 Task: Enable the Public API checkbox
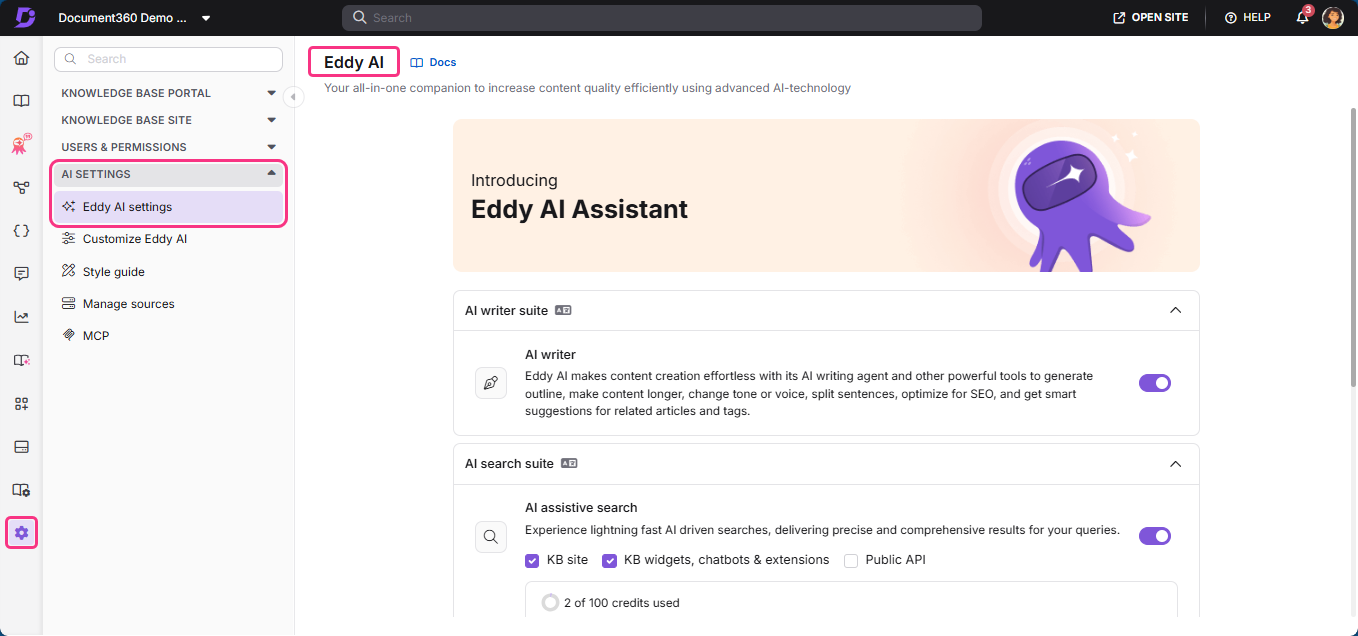[x=850, y=560]
